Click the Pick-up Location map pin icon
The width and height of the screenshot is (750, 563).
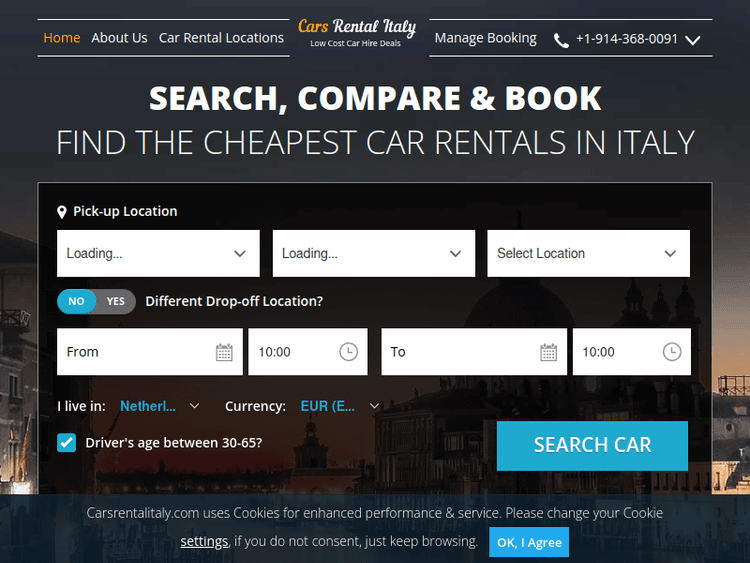pyautogui.click(x=62, y=212)
